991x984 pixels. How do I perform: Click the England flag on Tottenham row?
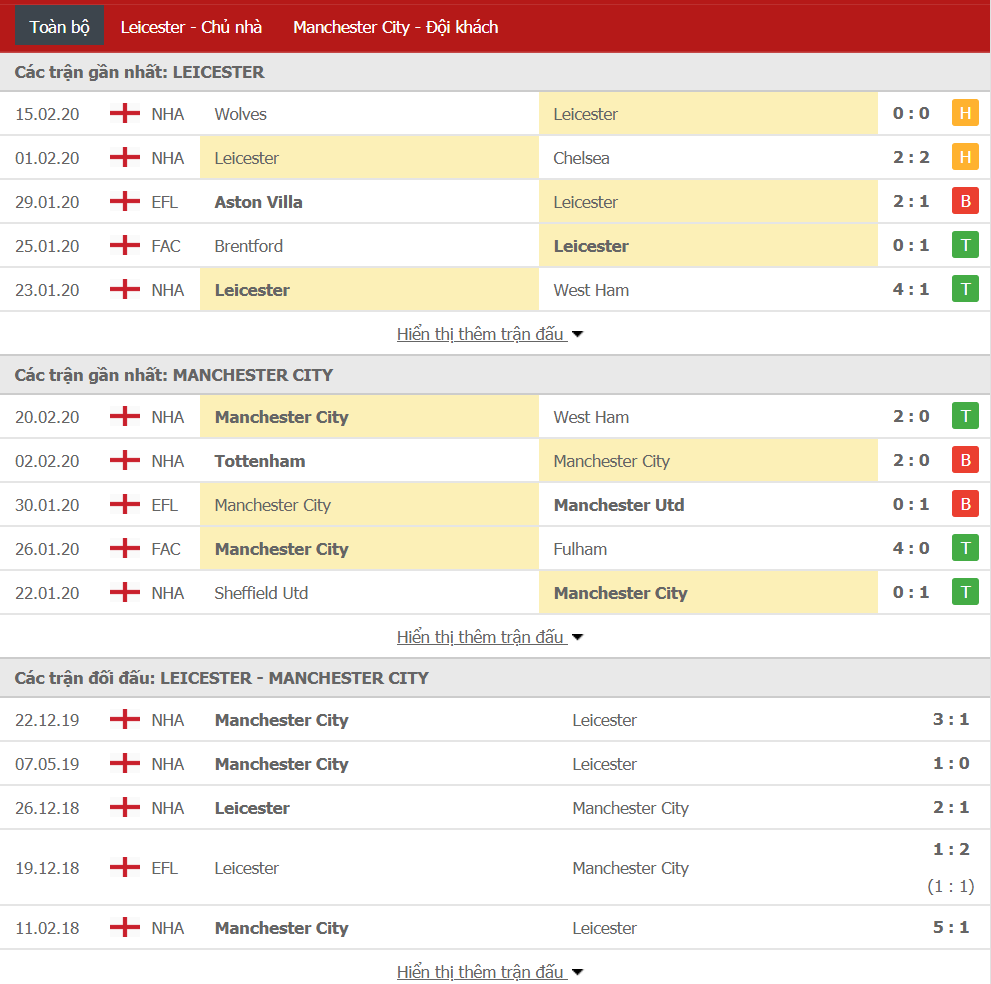125,461
